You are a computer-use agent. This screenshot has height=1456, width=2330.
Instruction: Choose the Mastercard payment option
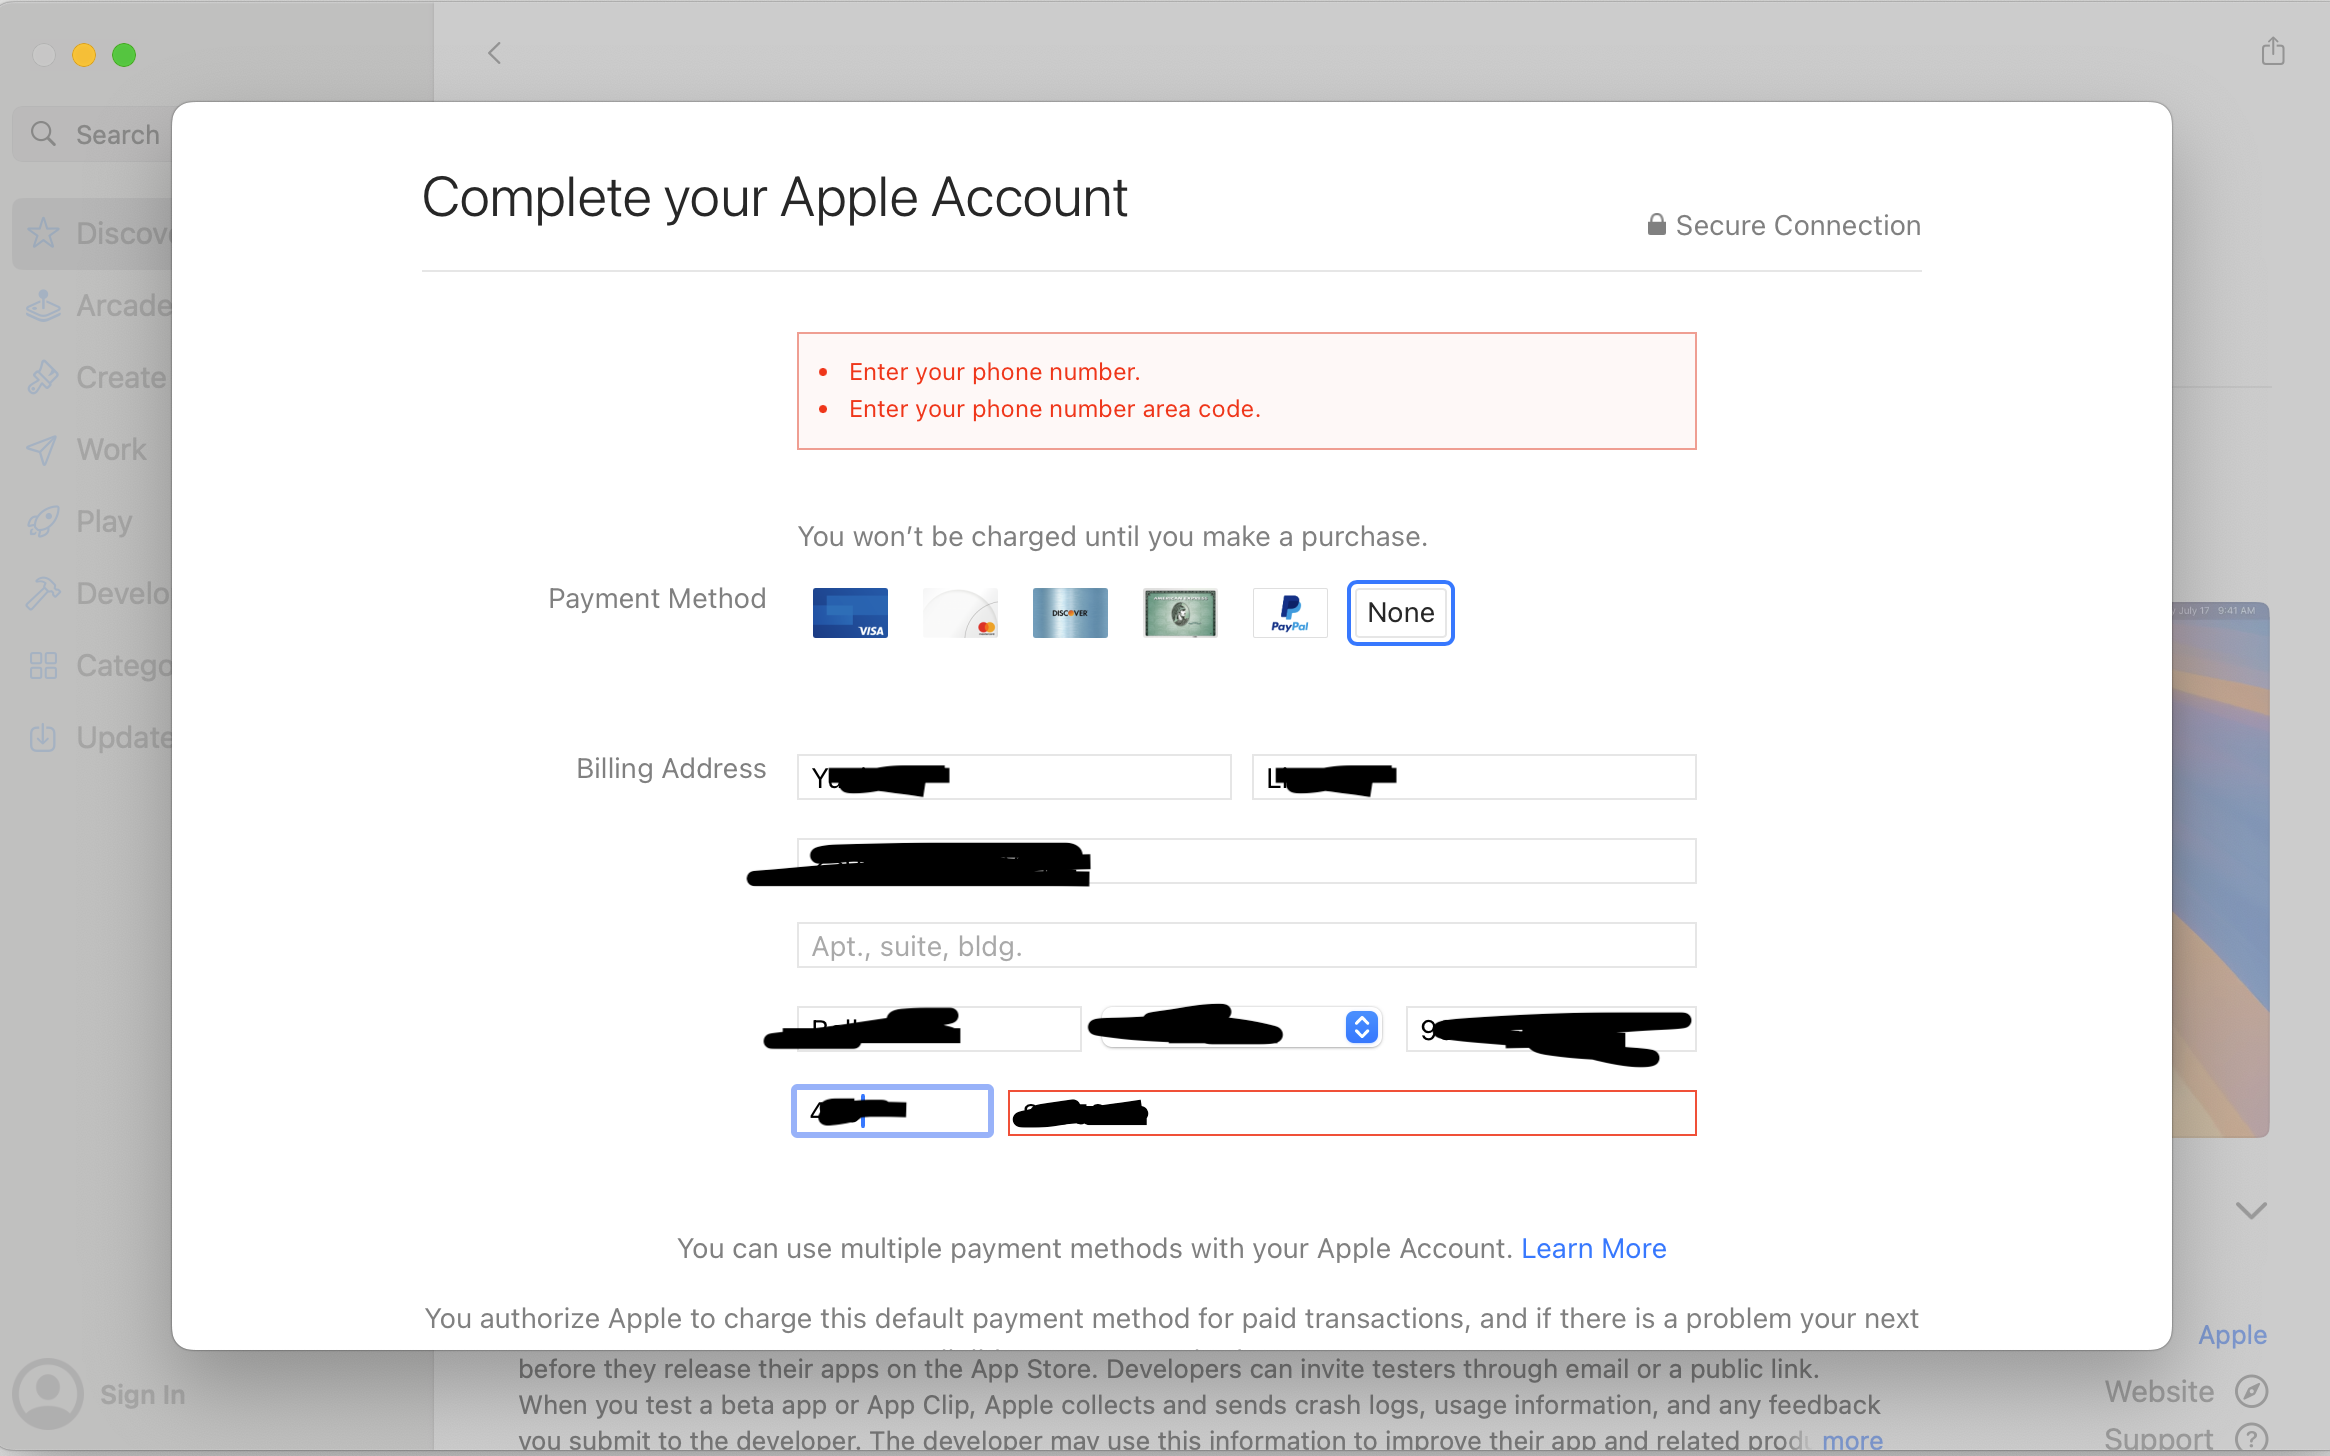tap(960, 613)
